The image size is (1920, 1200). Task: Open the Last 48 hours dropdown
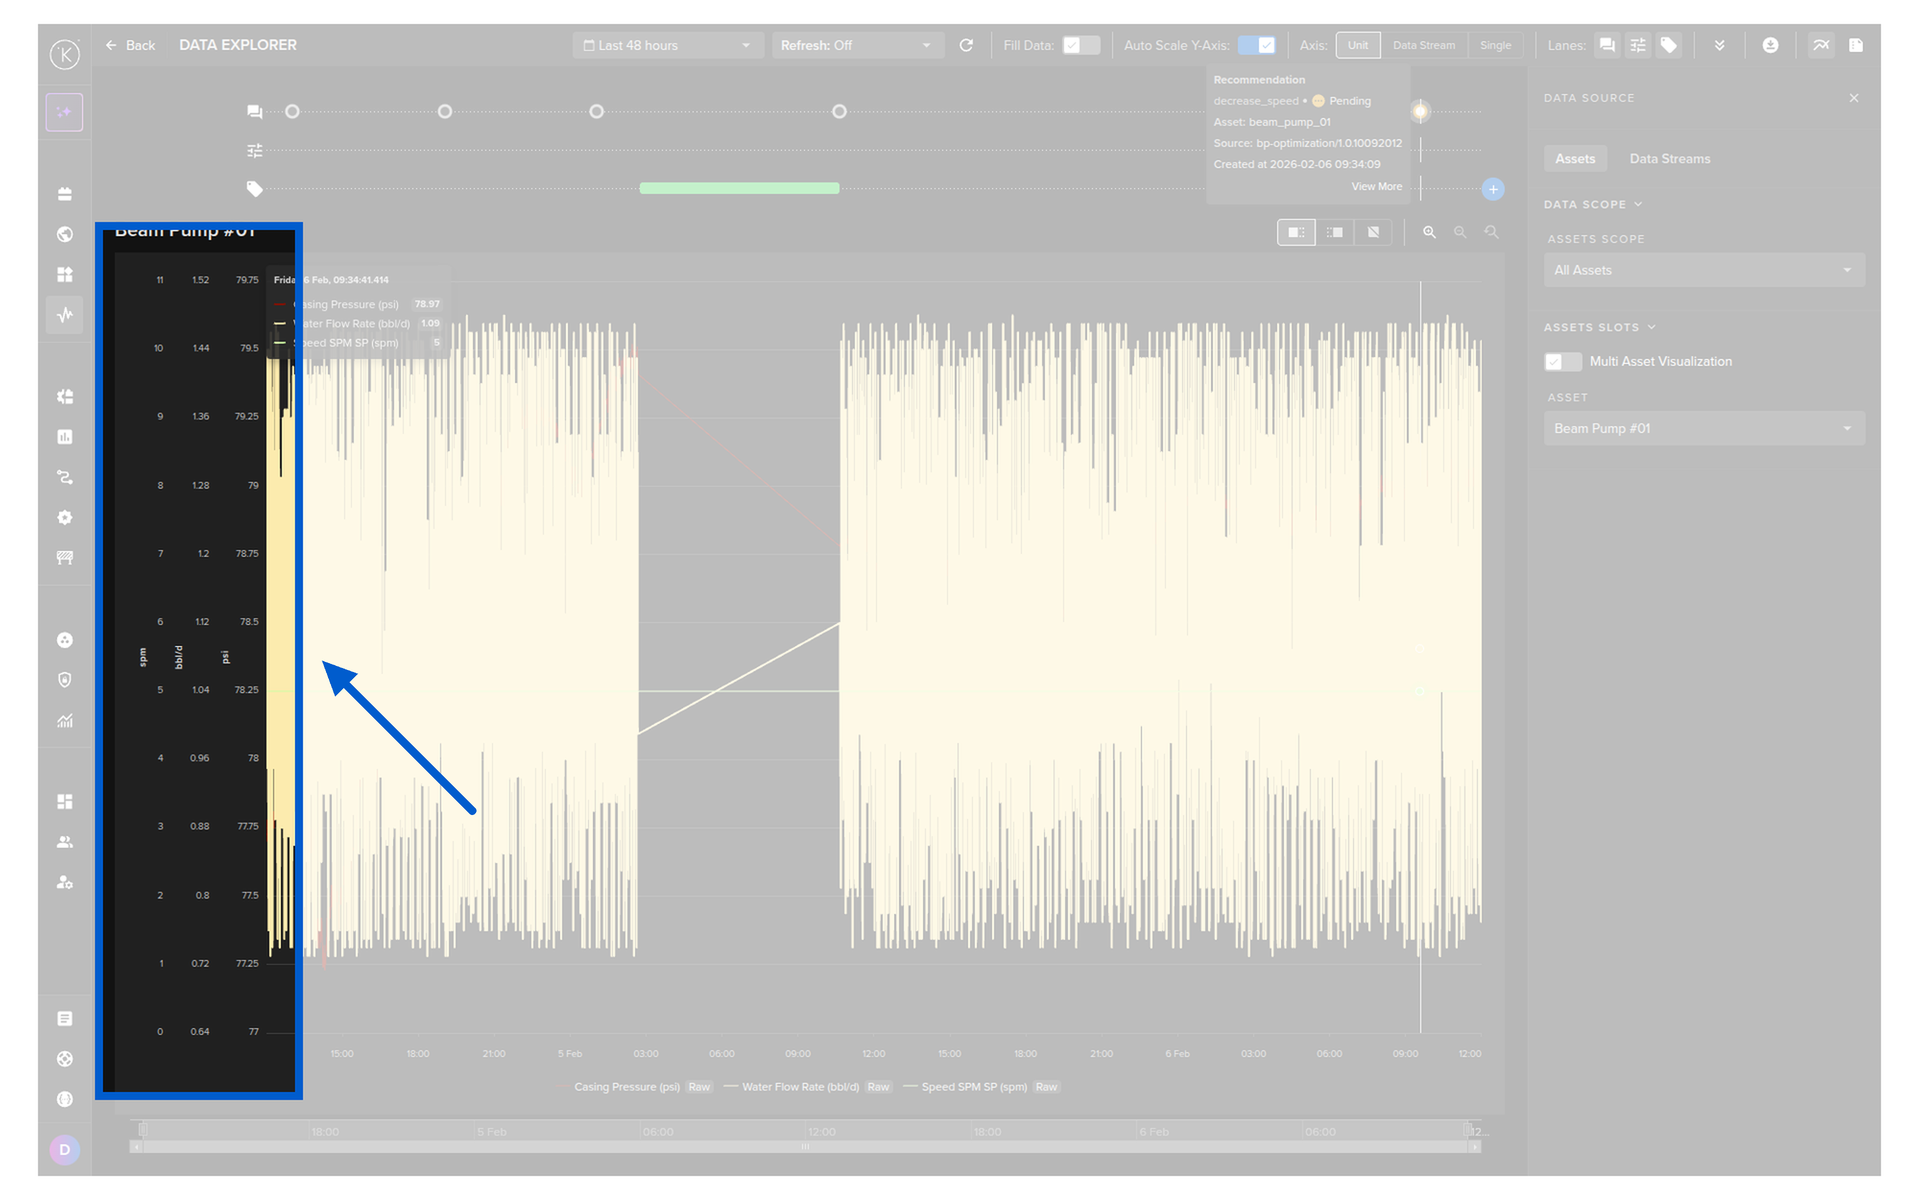point(667,45)
